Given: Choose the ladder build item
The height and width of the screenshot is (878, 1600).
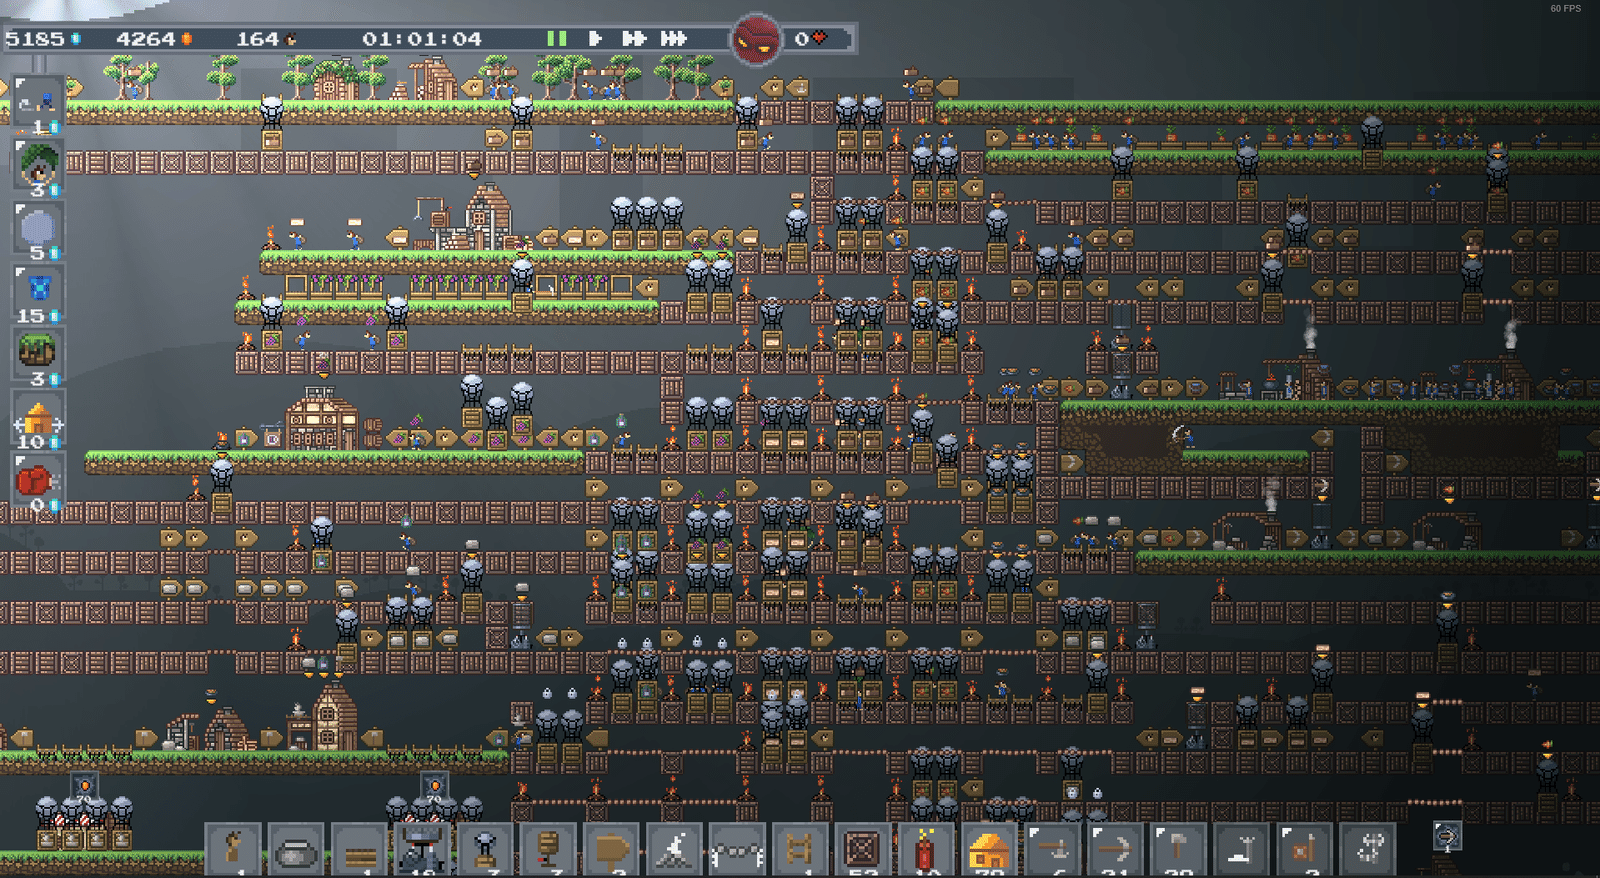Looking at the screenshot, I should [800, 850].
